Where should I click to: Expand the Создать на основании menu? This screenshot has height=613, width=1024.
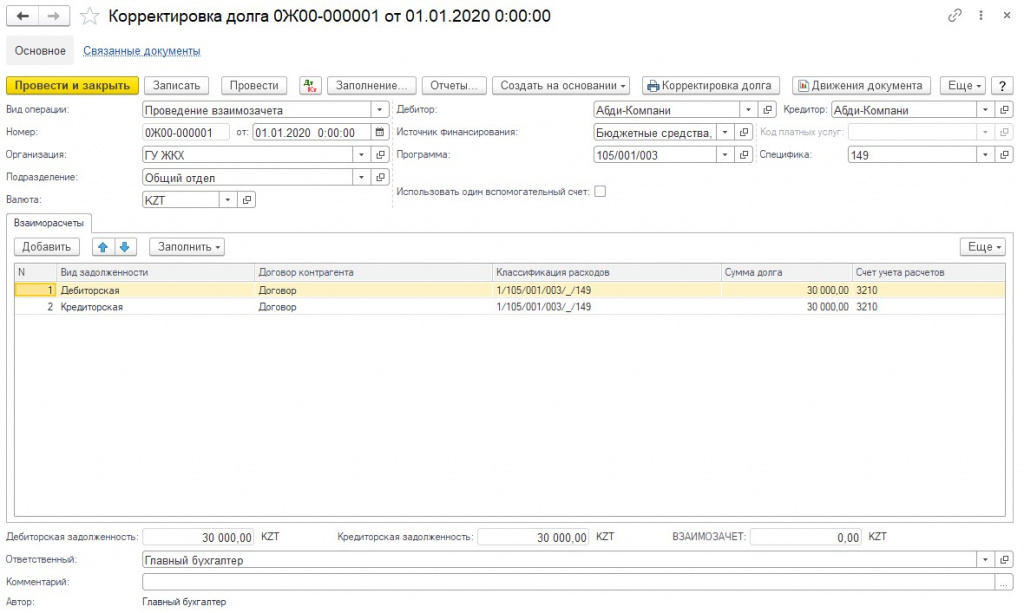(x=564, y=86)
